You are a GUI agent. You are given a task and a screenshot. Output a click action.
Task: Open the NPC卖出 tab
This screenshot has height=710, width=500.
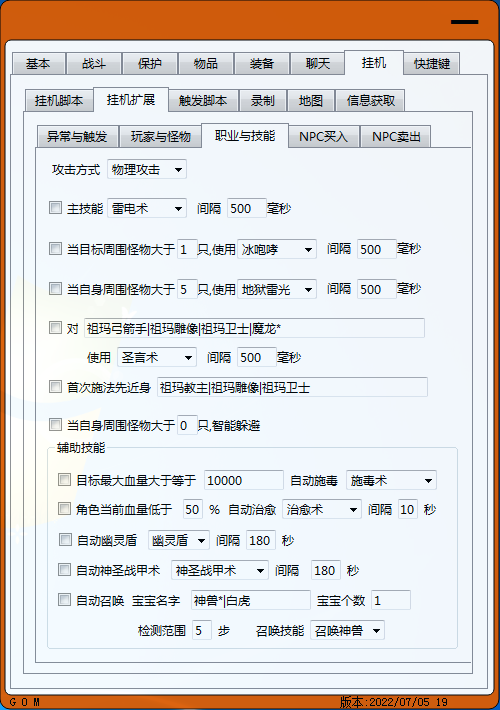(396, 137)
